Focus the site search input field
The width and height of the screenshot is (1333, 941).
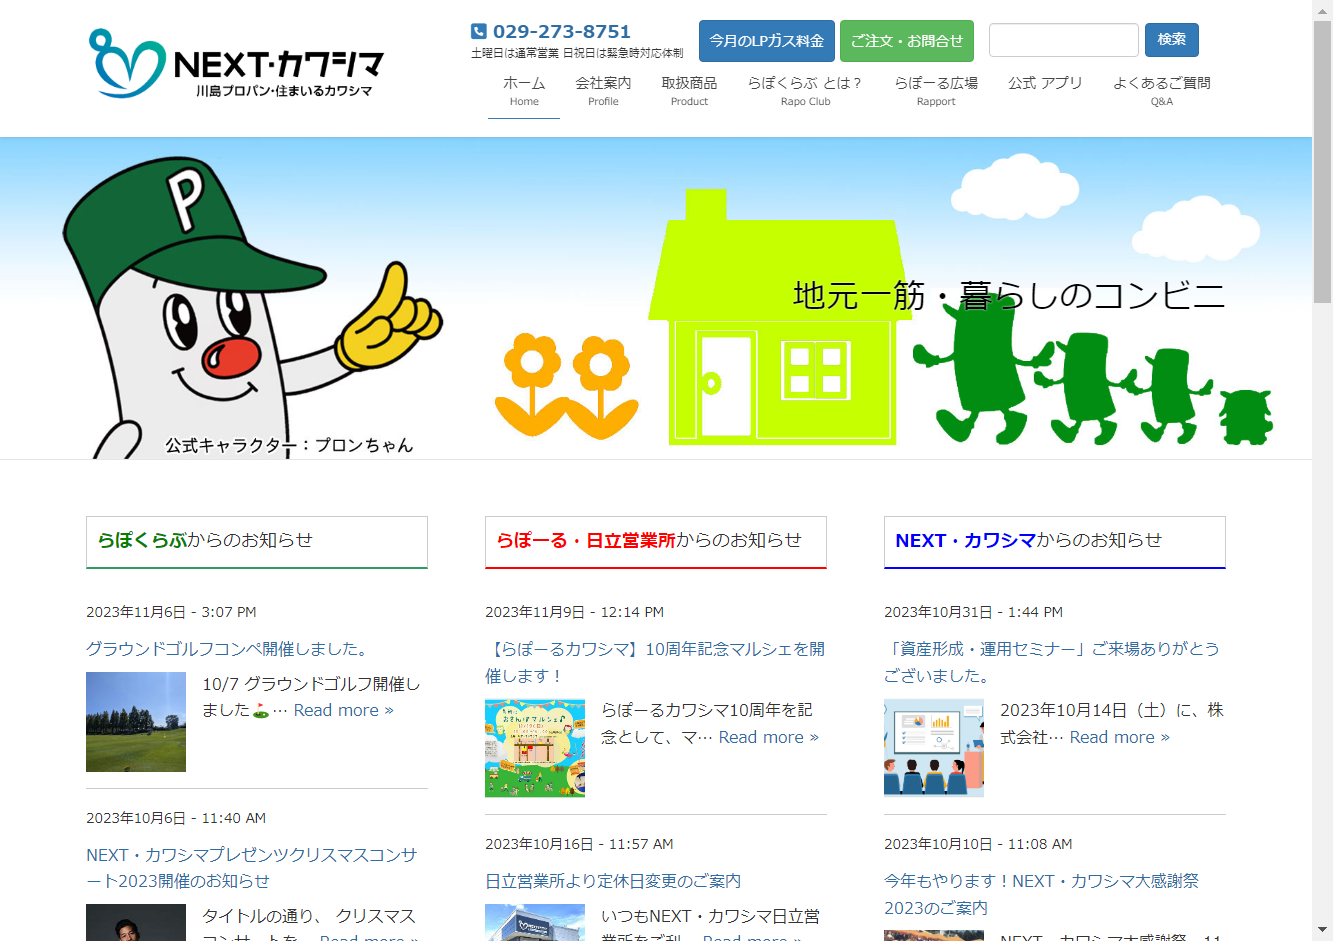click(1064, 40)
